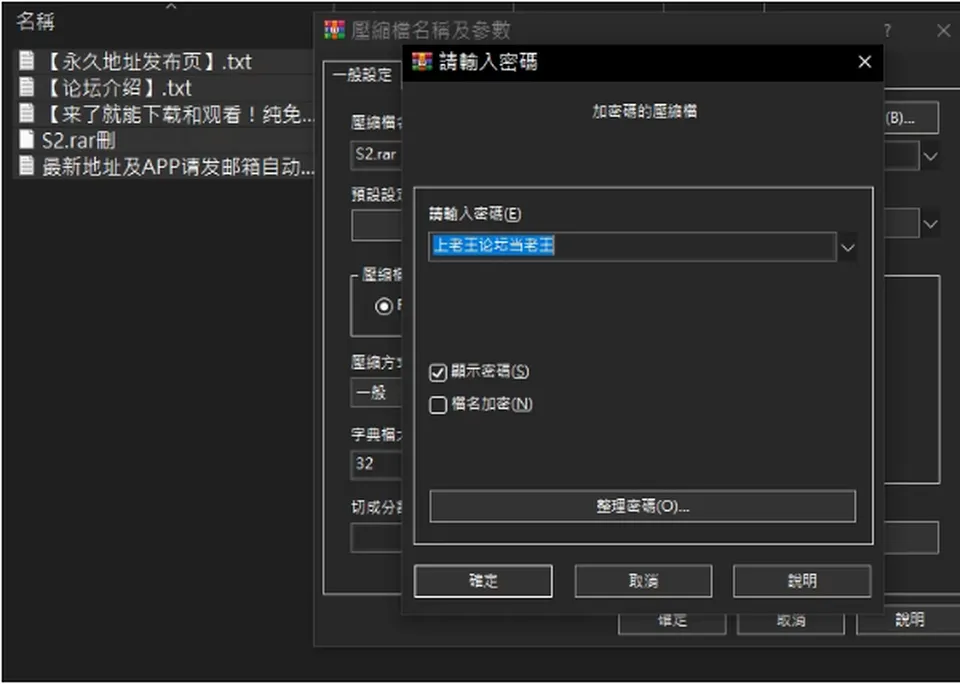Click the WinRAR icon in 請輸入密碼 title bar
Image resolution: width=960 pixels, height=684 pixels.
(422, 62)
